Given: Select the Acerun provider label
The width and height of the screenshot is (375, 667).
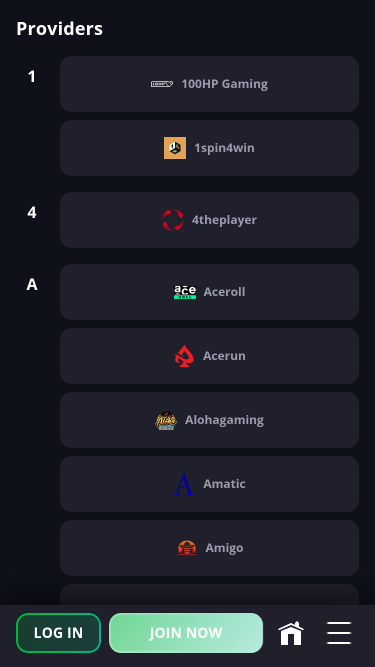Looking at the screenshot, I should [224, 356].
